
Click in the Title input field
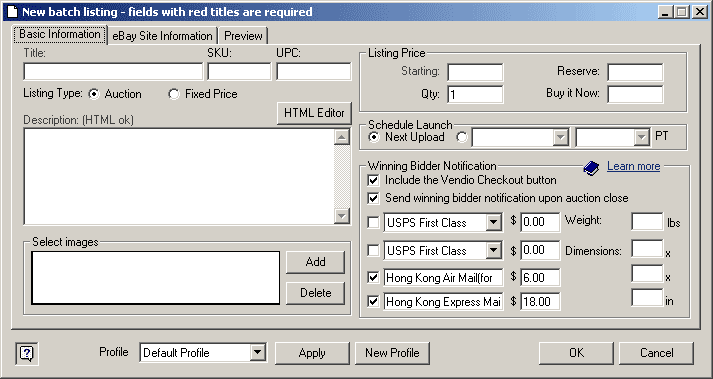coord(113,72)
